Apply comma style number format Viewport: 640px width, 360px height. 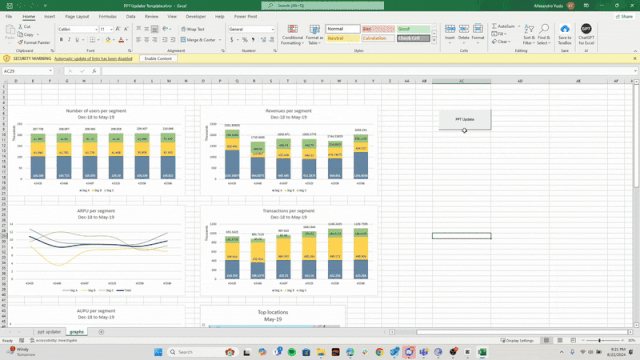click(x=253, y=40)
